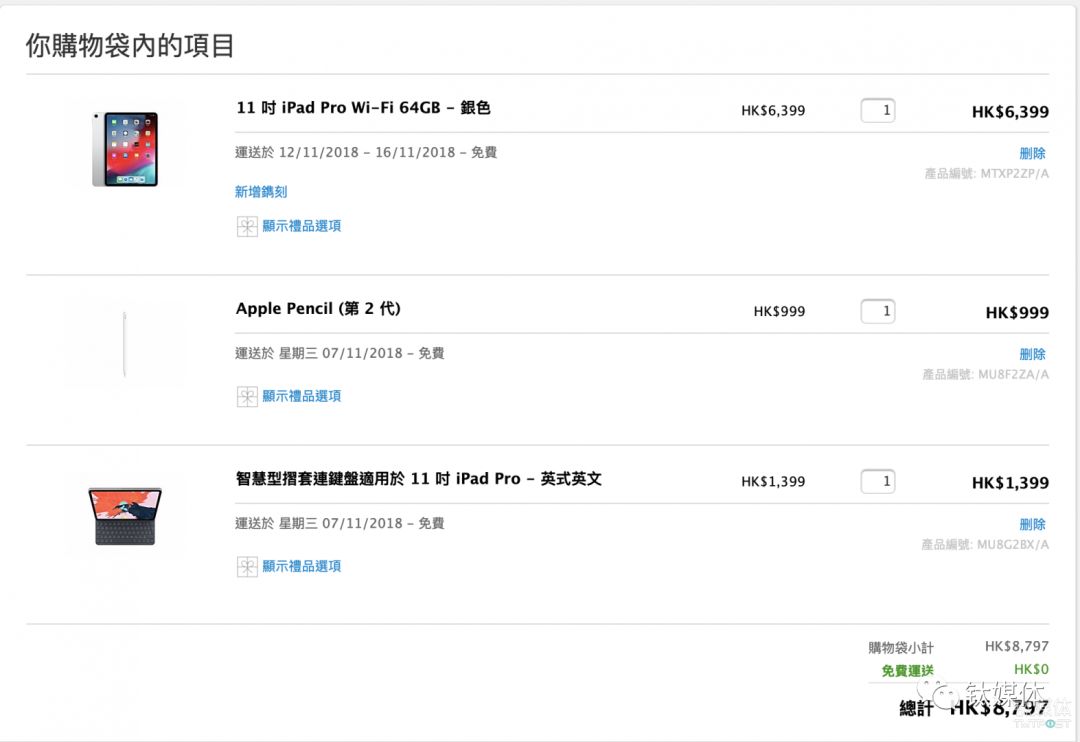This screenshot has height=742, width=1080.
Task: Remove keyboard folio using 刪除 link
Action: click(x=1032, y=524)
